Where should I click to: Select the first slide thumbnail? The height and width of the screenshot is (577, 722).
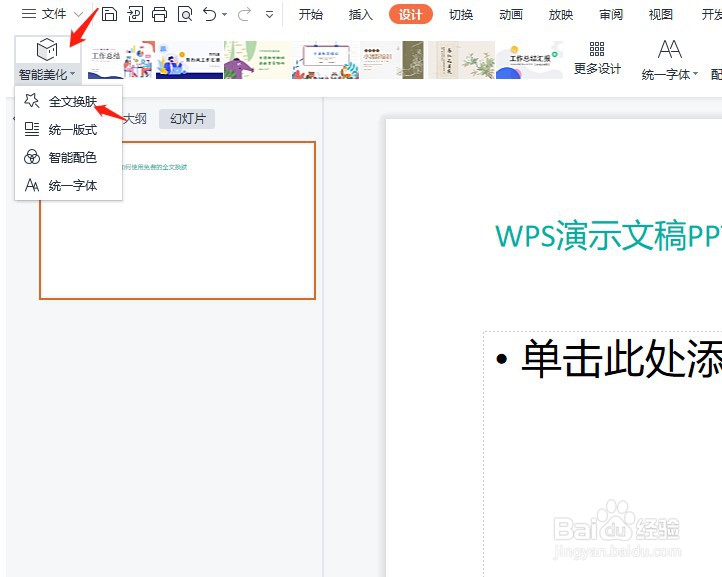tap(177, 220)
